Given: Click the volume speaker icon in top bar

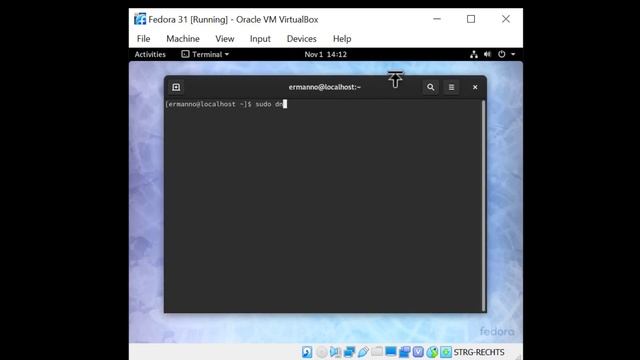Looking at the screenshot, I should pyautogui.click(x=487, y=54).
